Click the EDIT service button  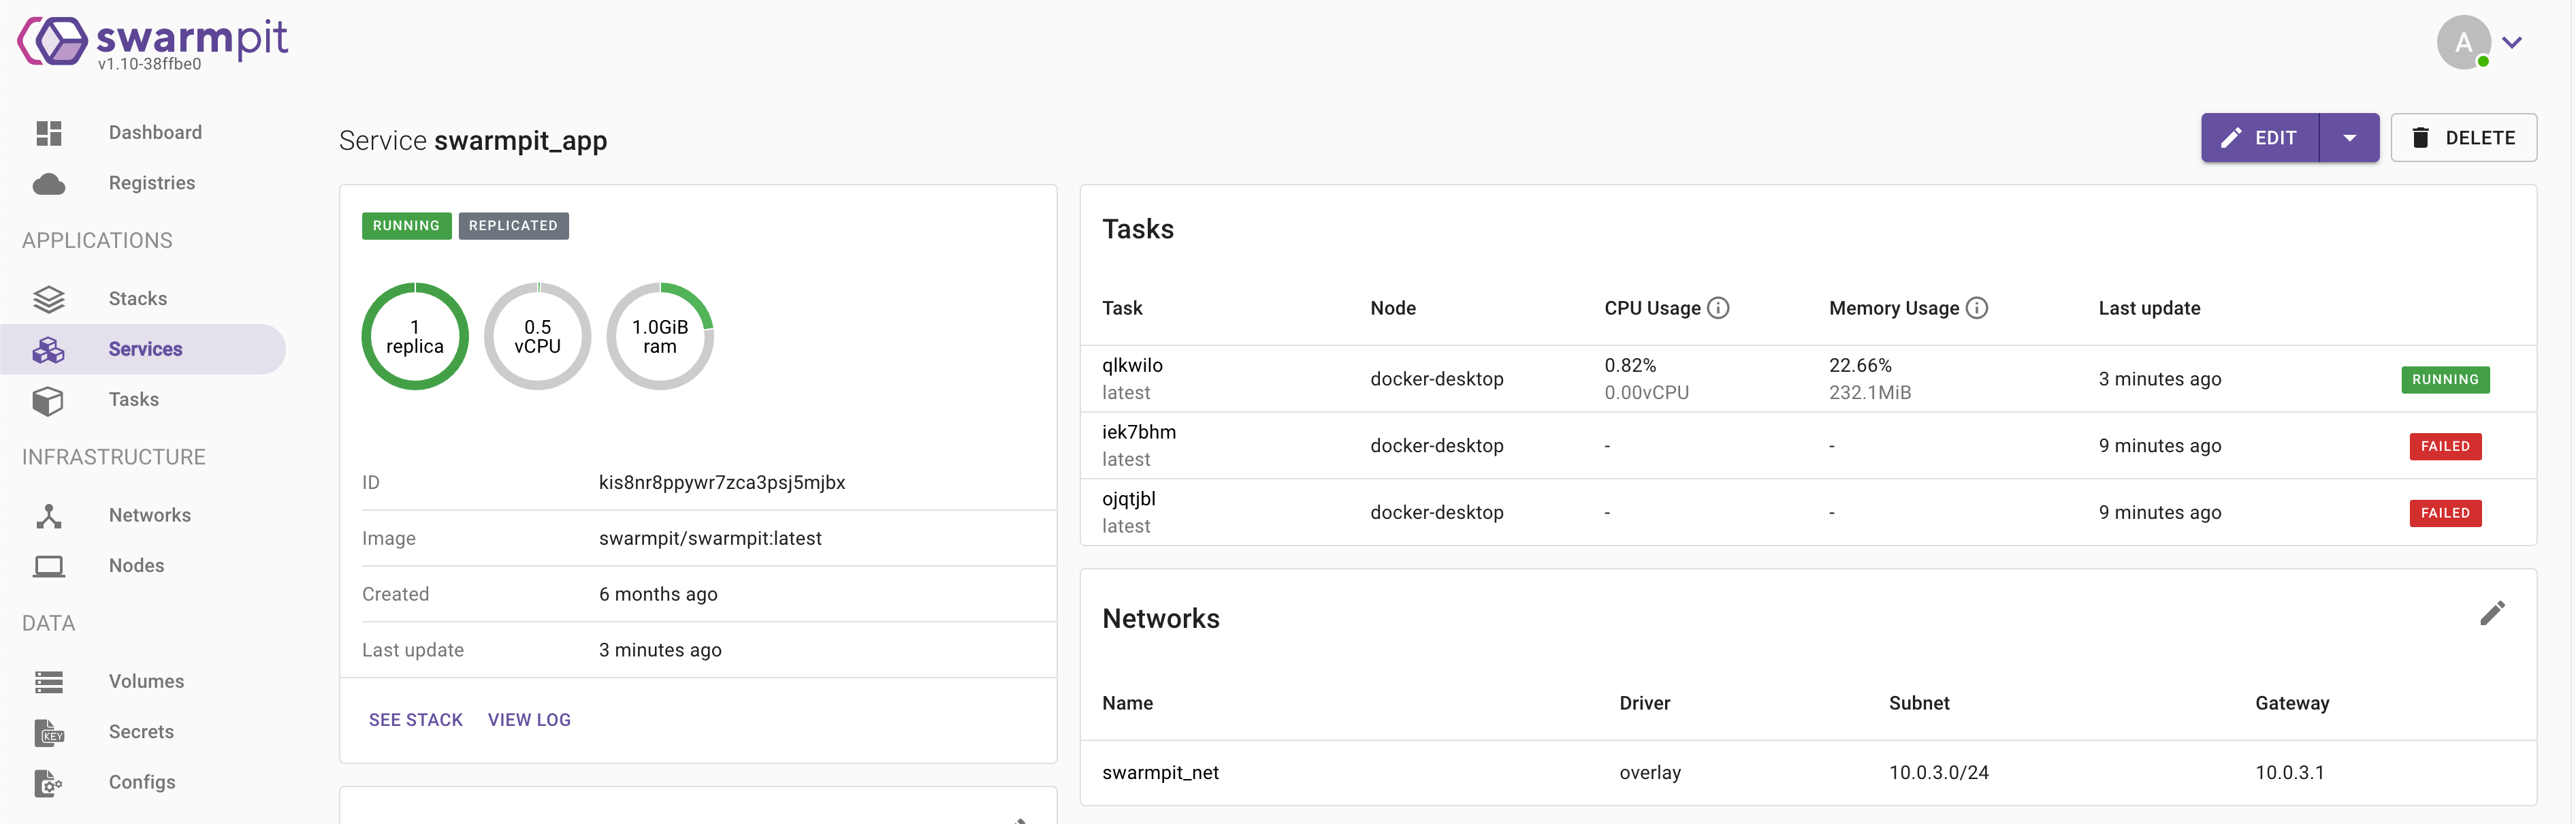tap(2259, 138)
